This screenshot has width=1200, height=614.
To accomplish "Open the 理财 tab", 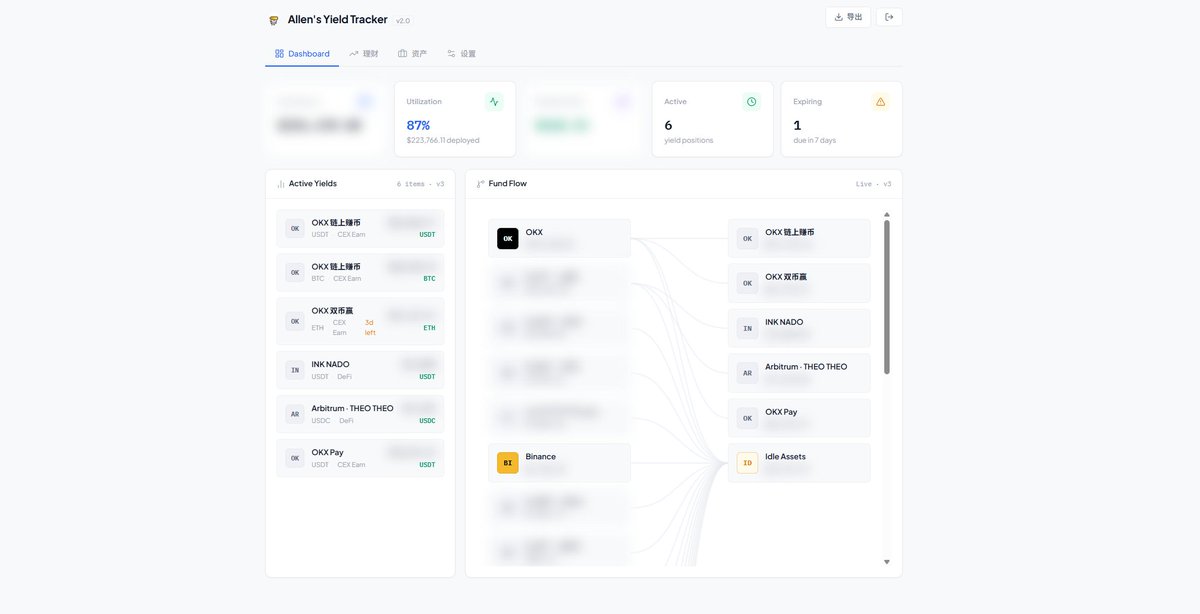I will 364,53.
